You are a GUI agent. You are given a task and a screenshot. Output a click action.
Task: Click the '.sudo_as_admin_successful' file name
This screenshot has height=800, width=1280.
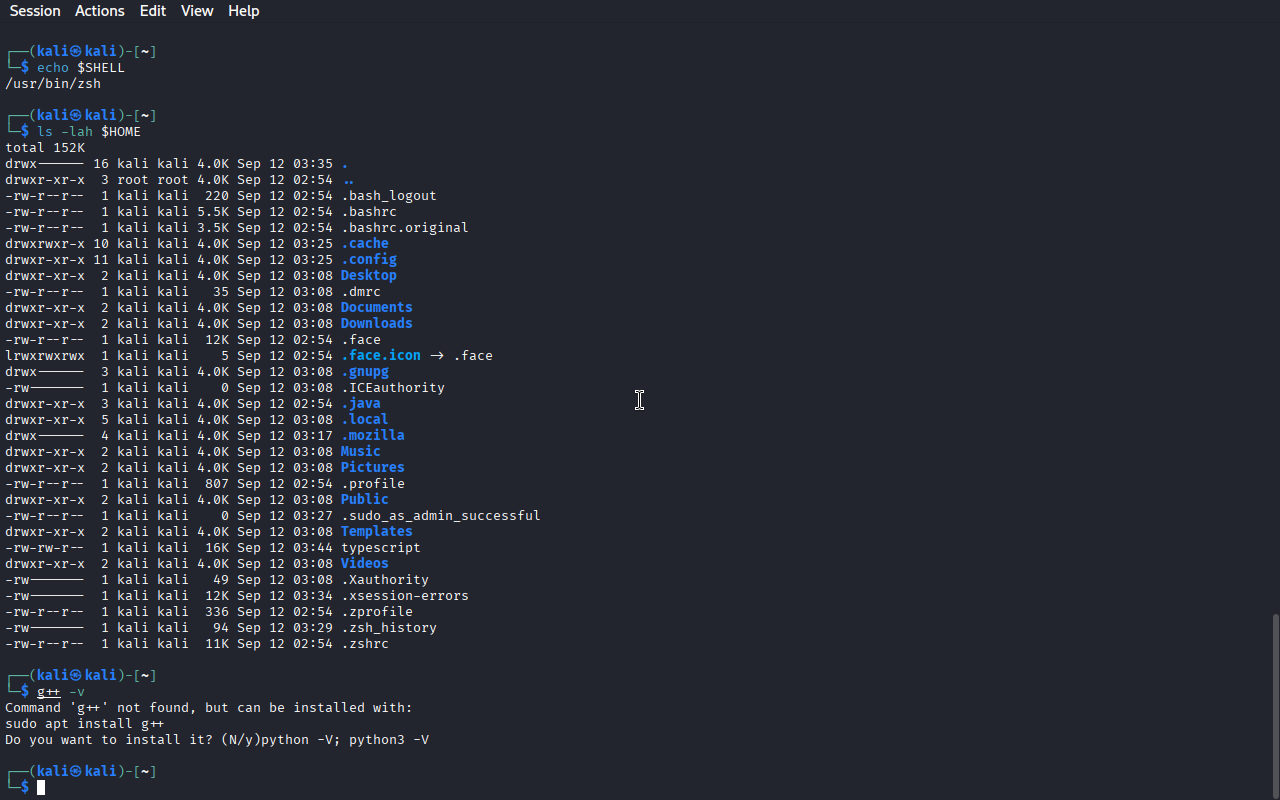click(x=441, y=516)
